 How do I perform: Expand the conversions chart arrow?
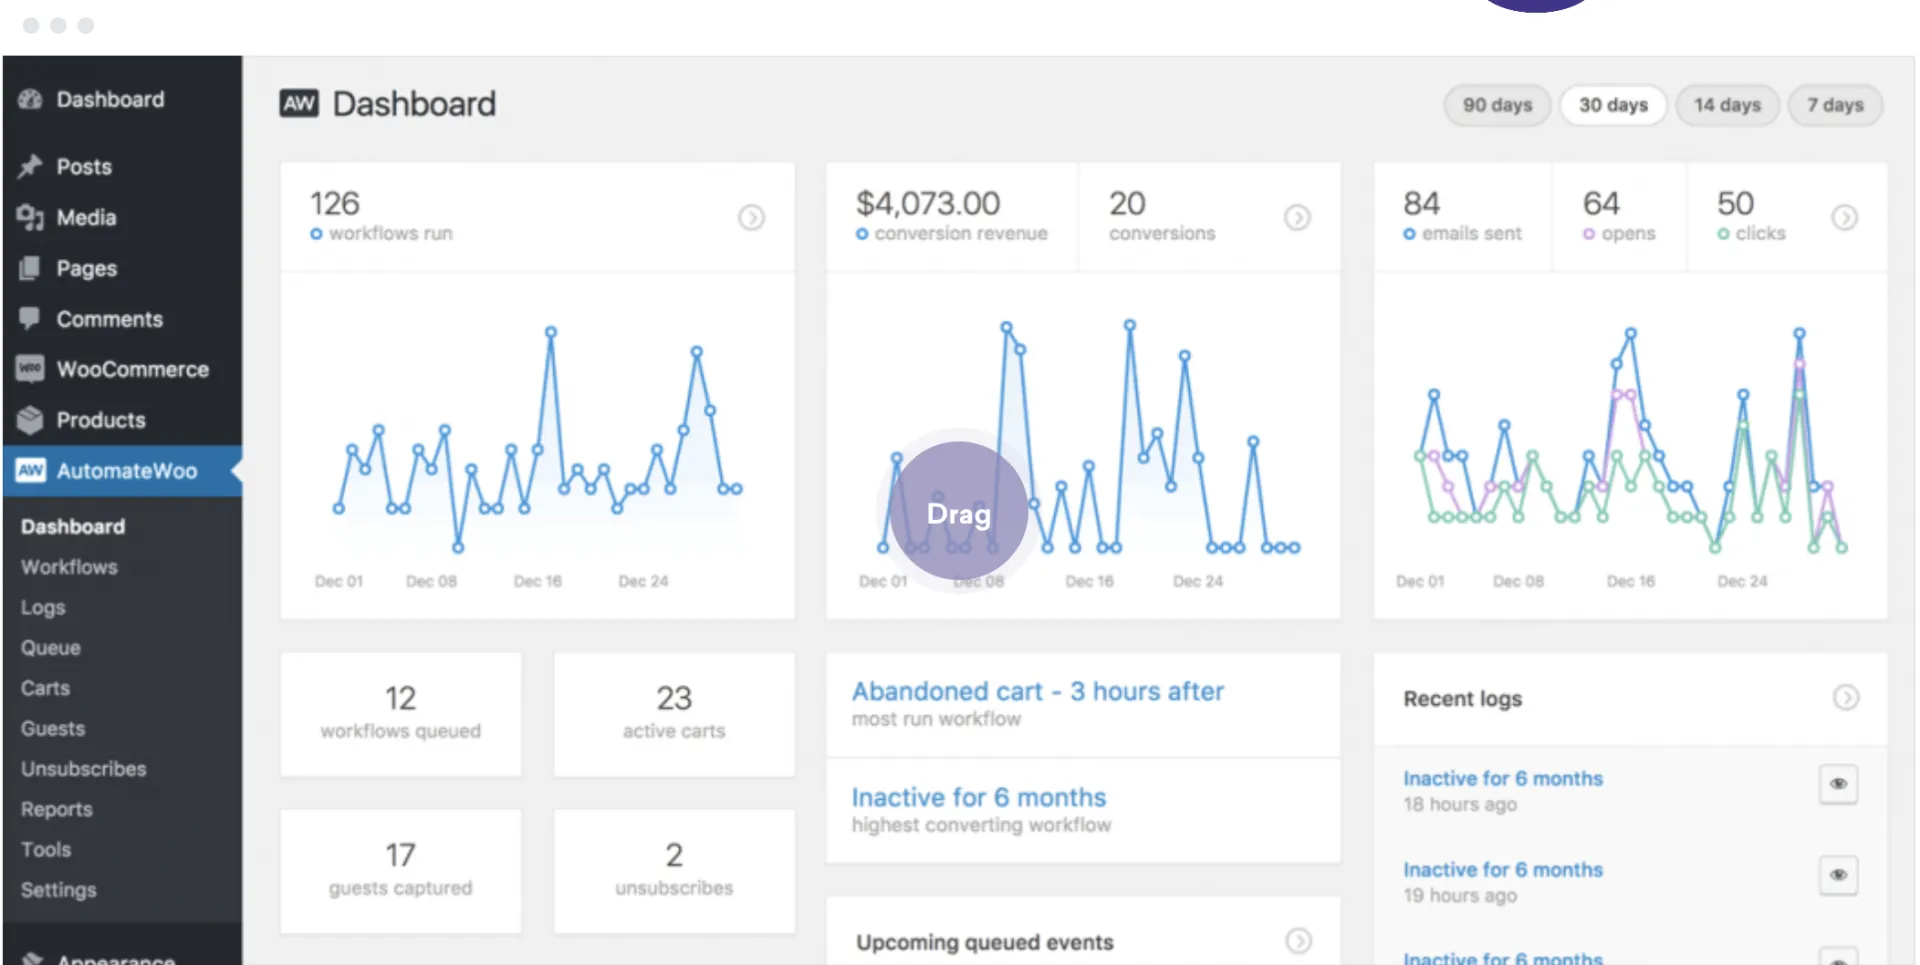1297,217
